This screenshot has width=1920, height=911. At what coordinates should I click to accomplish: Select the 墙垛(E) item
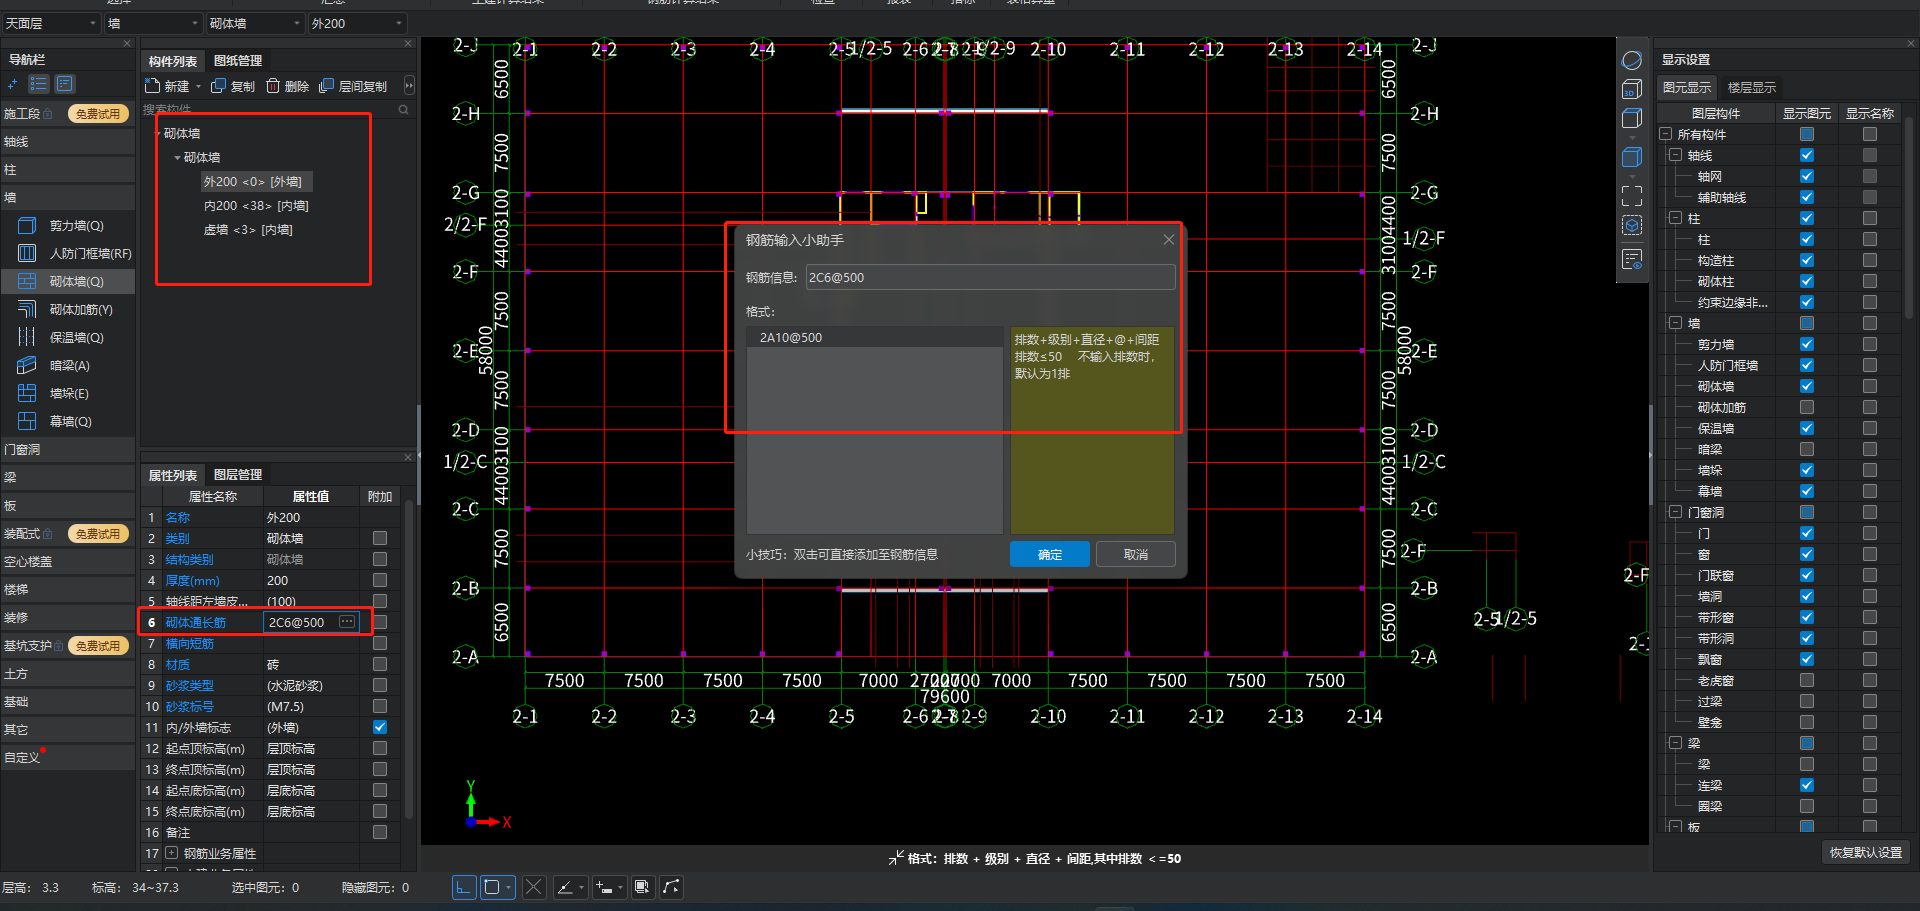tap(68, 394)
